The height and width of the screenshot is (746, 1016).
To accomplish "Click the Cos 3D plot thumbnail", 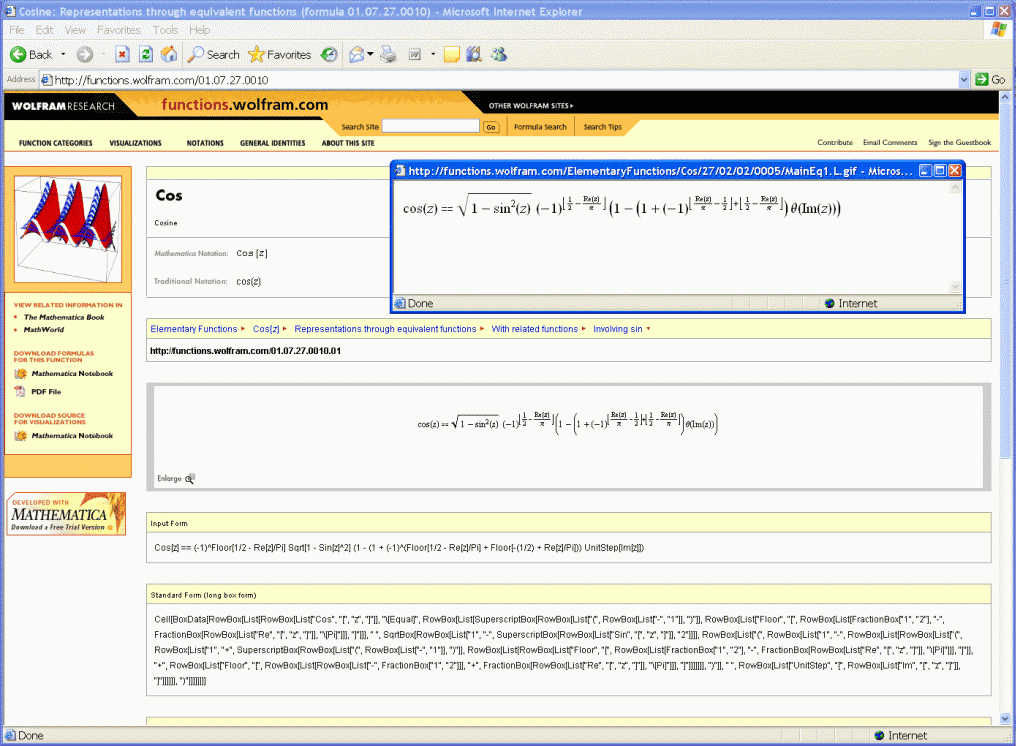I will click(x=67, y=227).
